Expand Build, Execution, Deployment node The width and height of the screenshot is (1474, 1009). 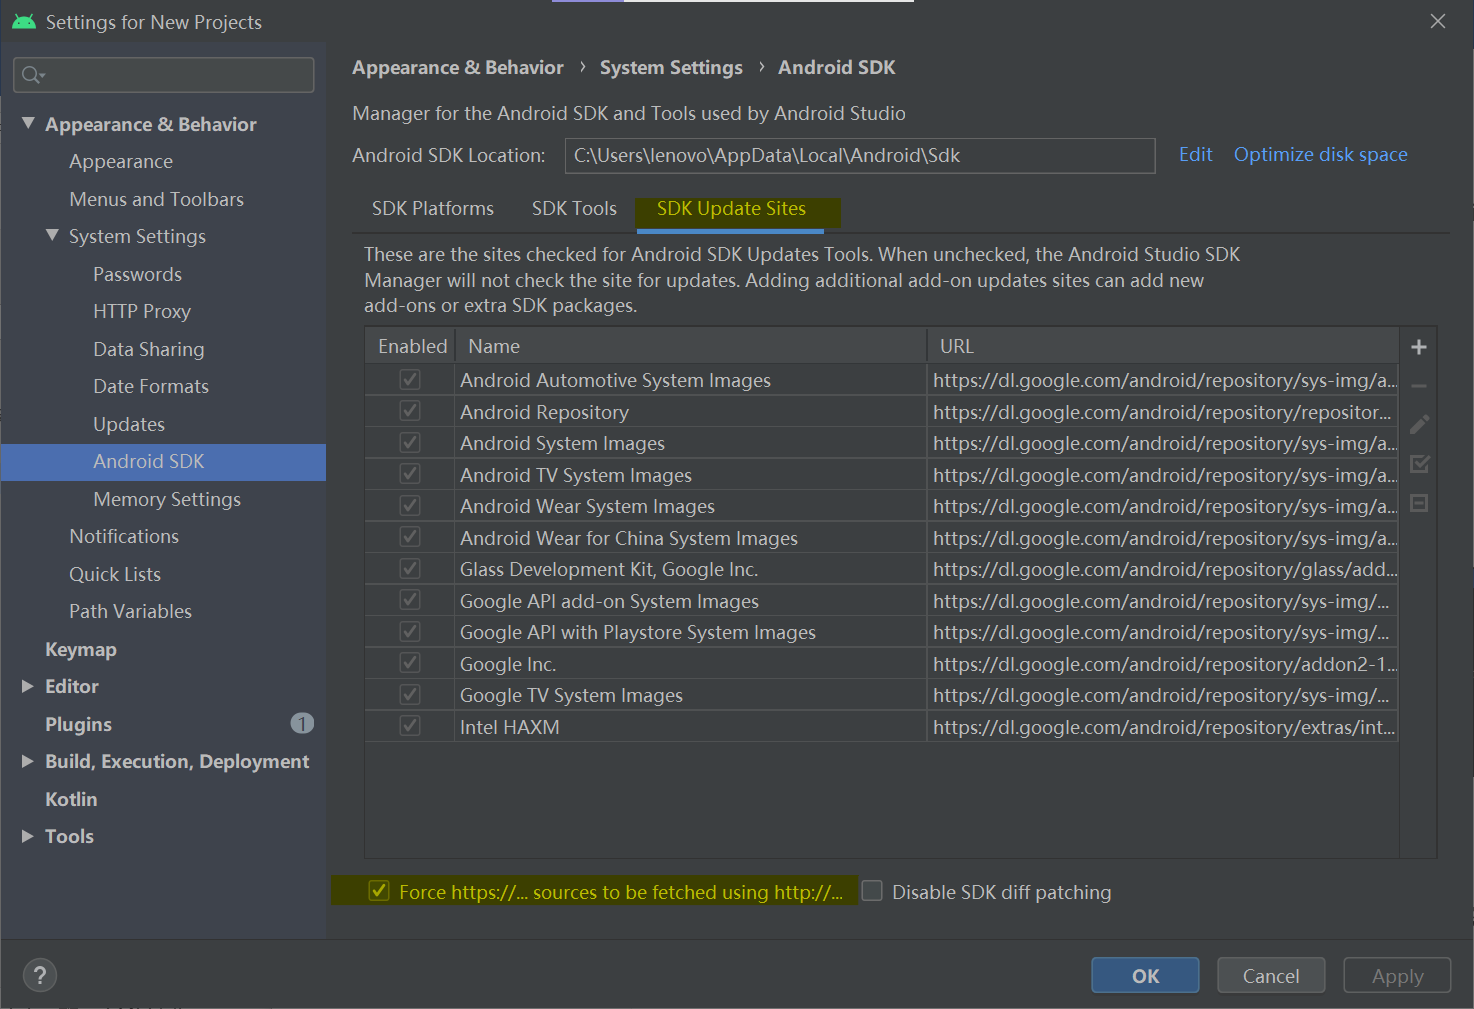point(28,761)
